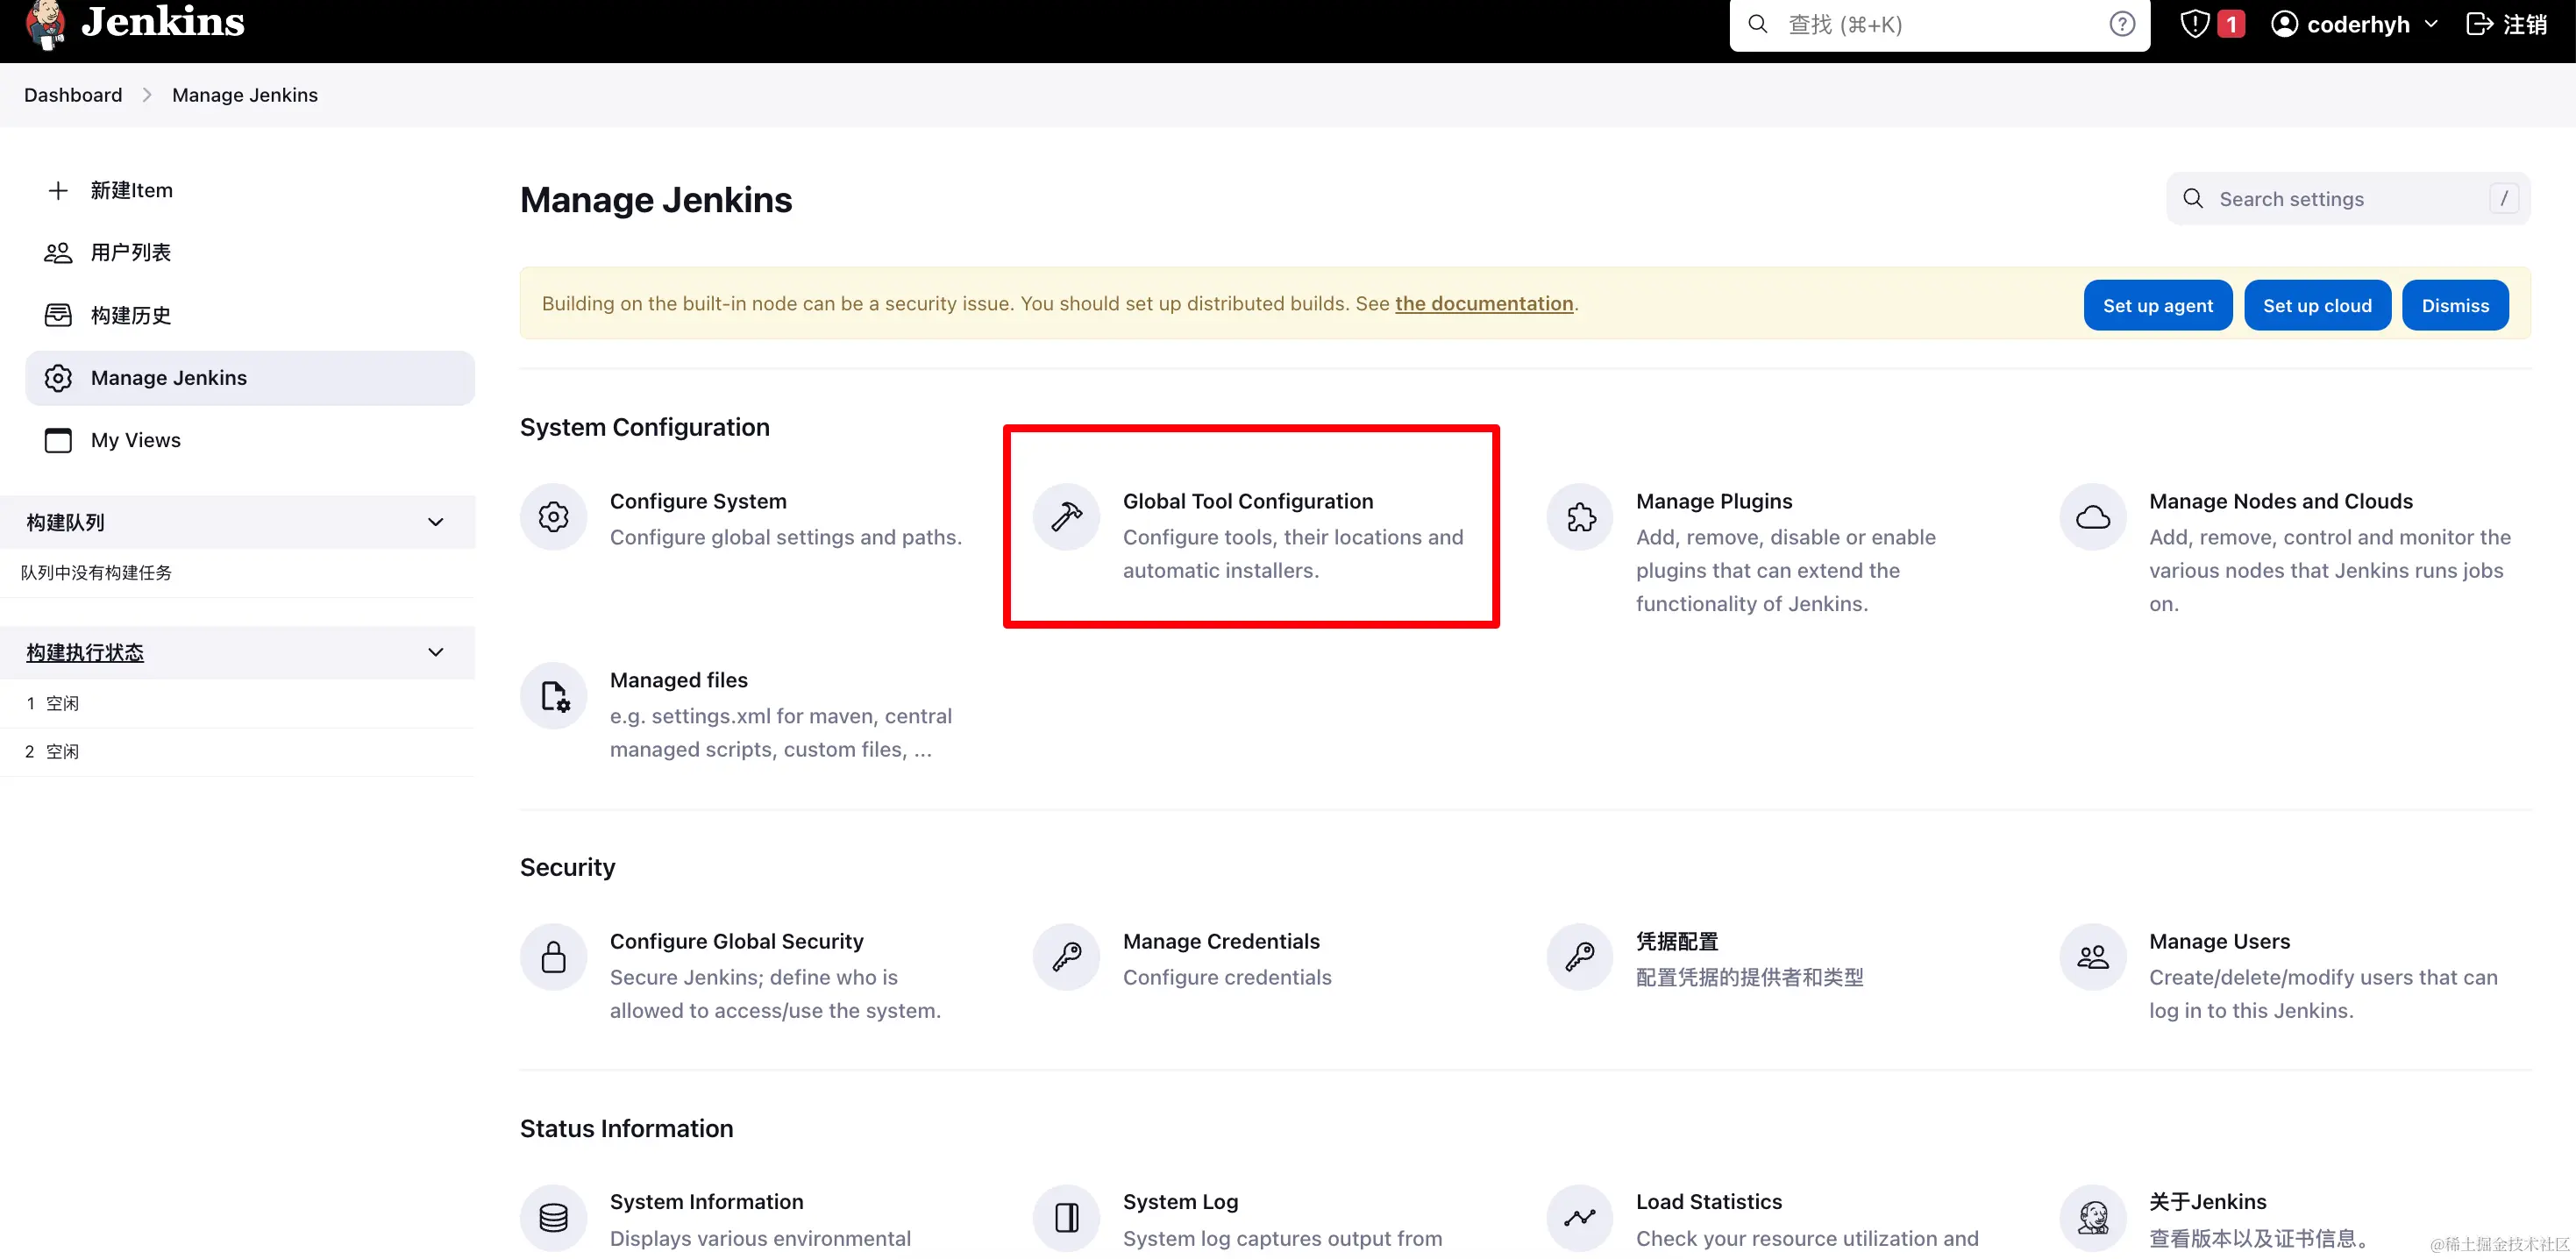This screenshot has height=1259, width=2576.
Task: Collapse the 构建队列 panel chevron
Action: click(x=435, y=522)
